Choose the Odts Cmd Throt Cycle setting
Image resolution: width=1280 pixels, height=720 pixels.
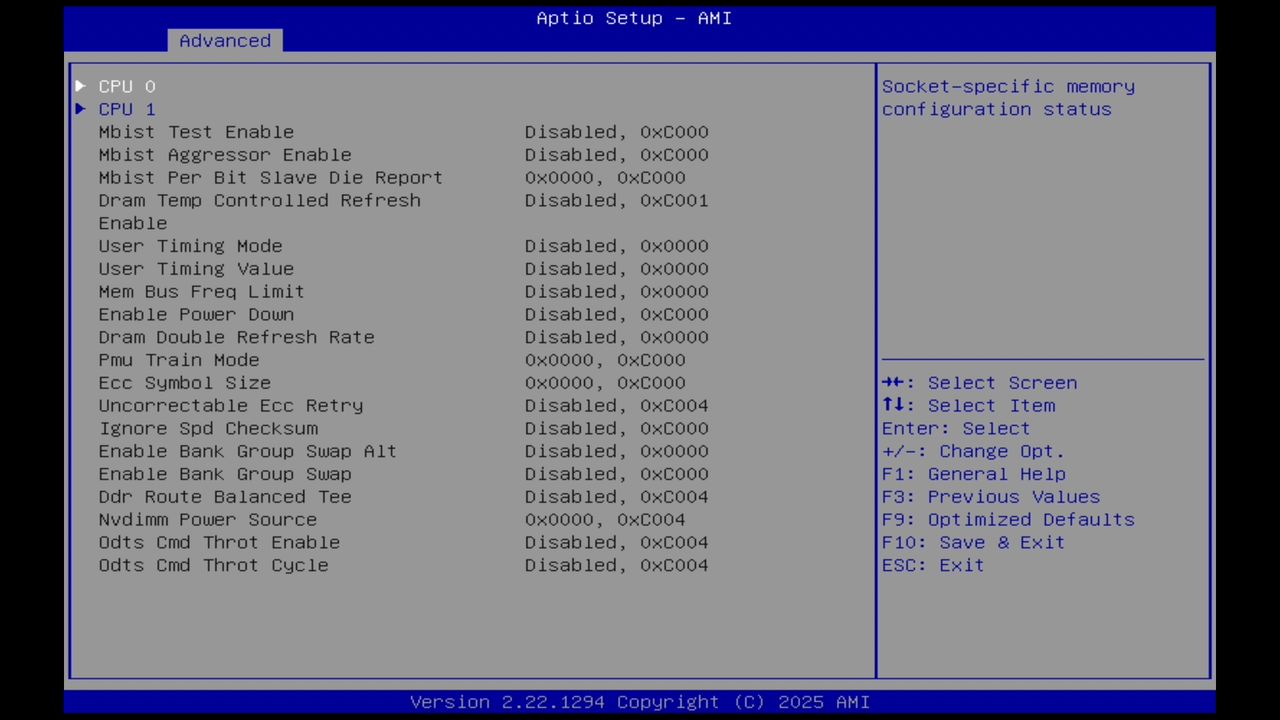point(213,565)
